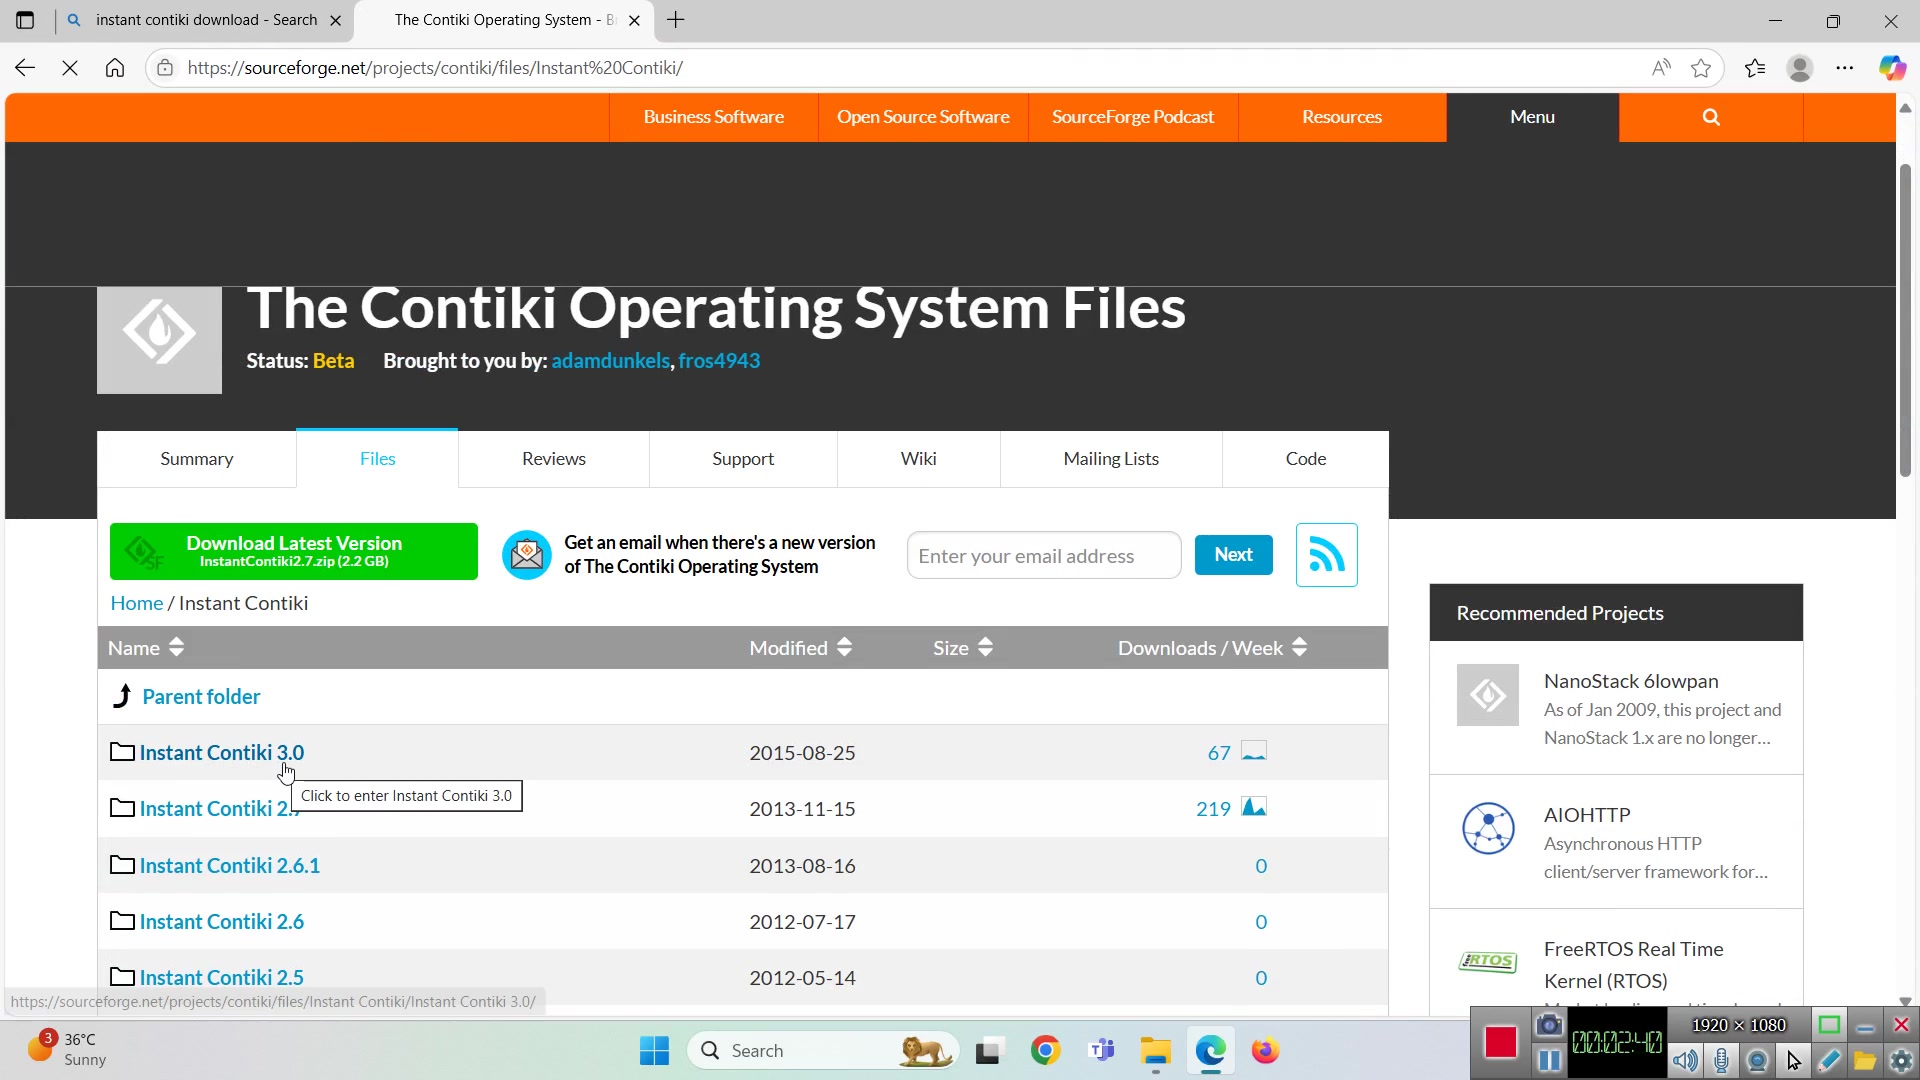Image resolution: width=1920 pixels, height=1080 pixels.
Task: Stop page loading with X button
Action: 70,68
